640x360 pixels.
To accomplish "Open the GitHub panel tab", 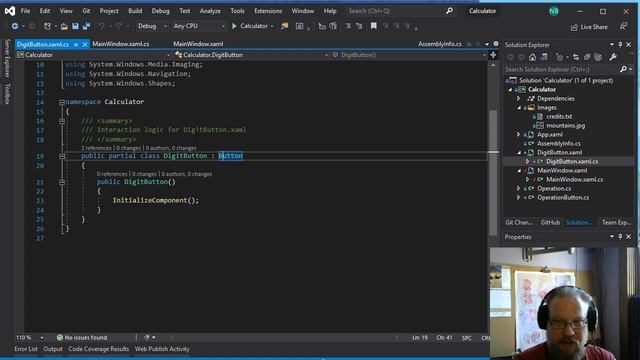I will (x=550, y=222).
